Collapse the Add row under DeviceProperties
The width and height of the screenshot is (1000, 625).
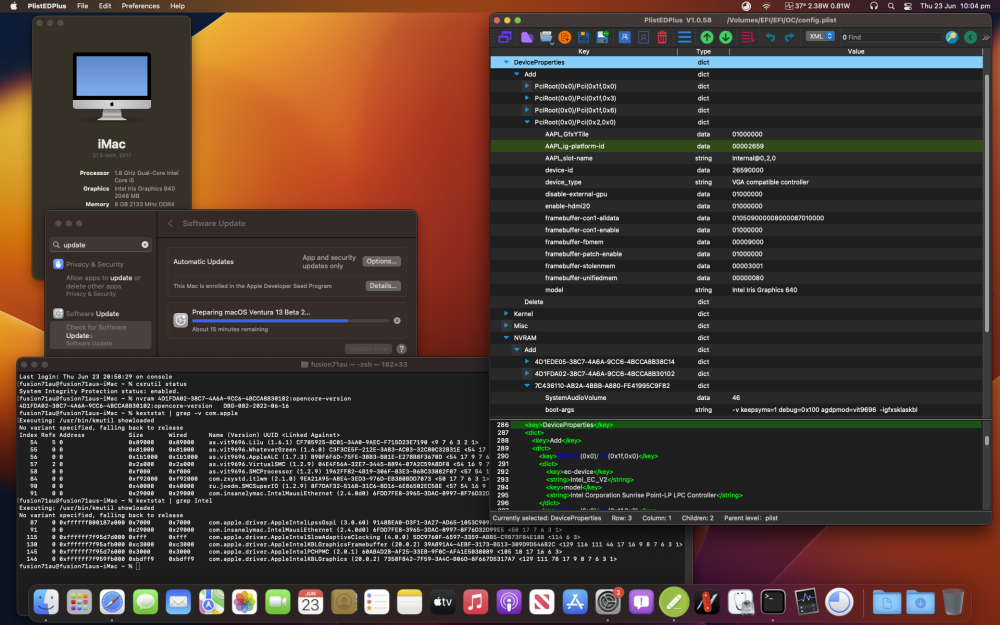point(517,75)
